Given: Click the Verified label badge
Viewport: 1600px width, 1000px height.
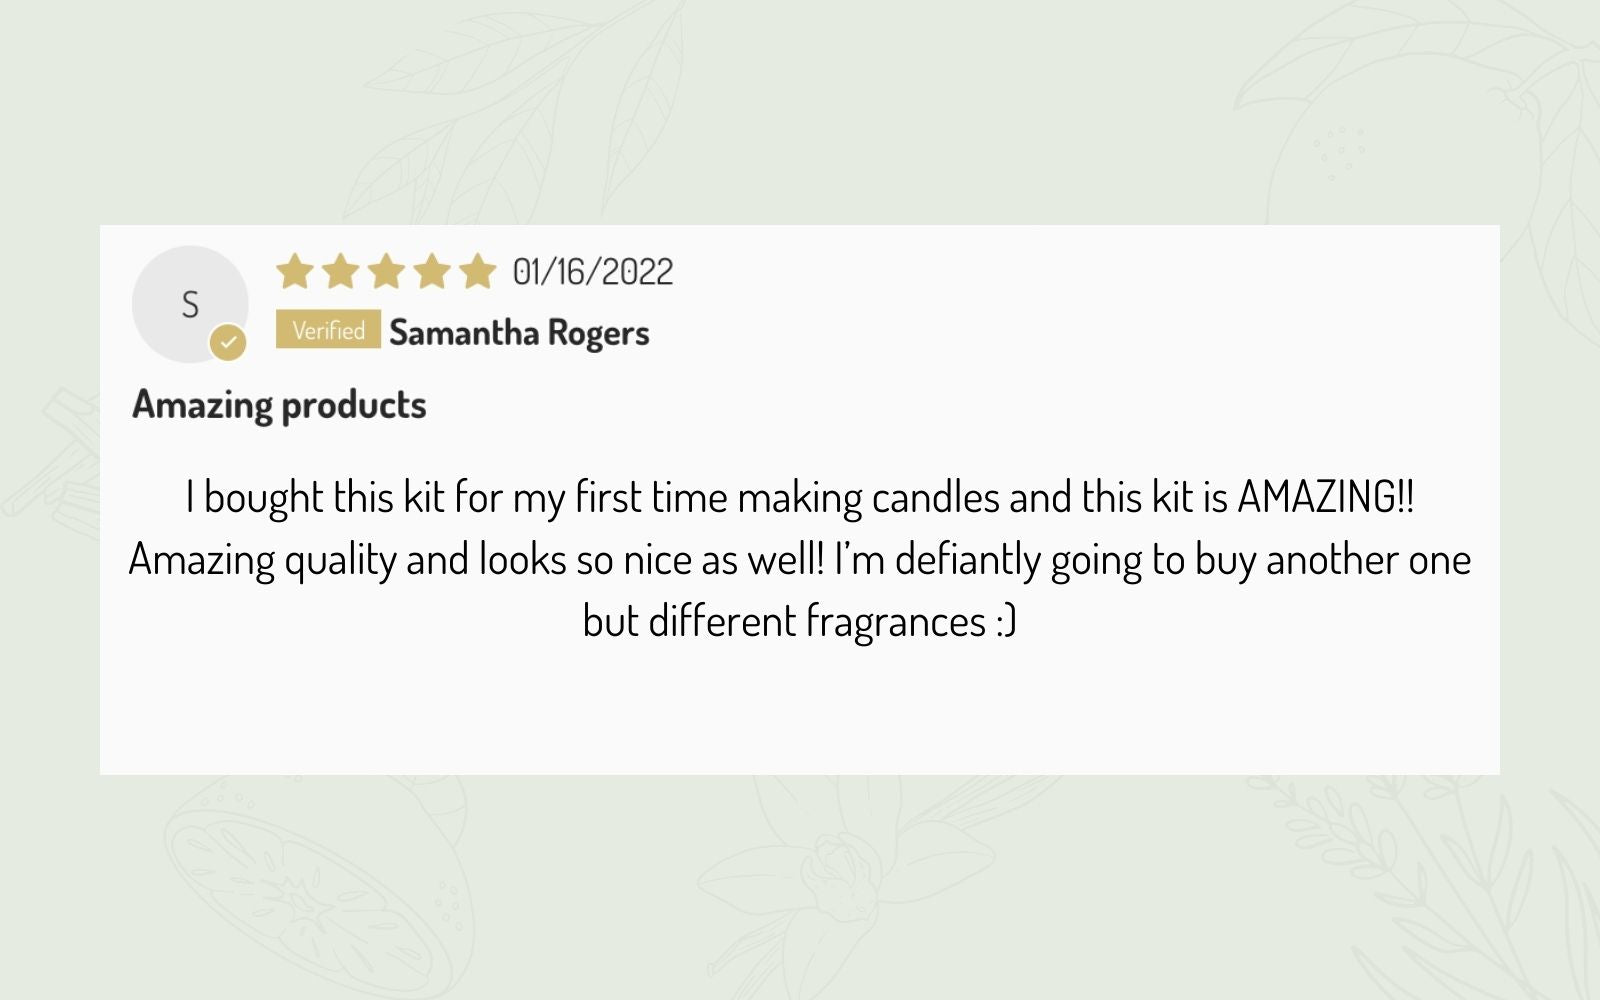Looking at the screenshot, I should coord(328,330).
